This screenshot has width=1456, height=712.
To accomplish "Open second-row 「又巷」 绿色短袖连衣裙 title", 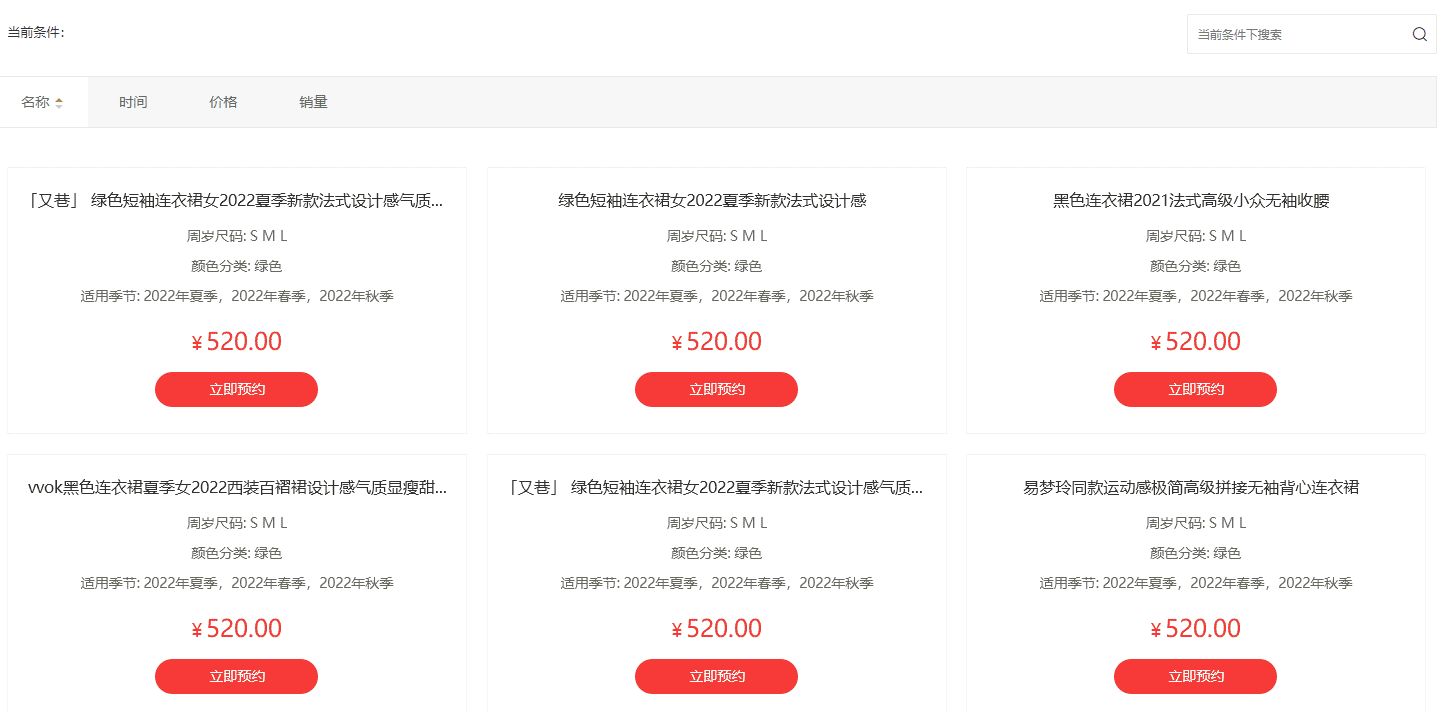I will pos(716,488).
